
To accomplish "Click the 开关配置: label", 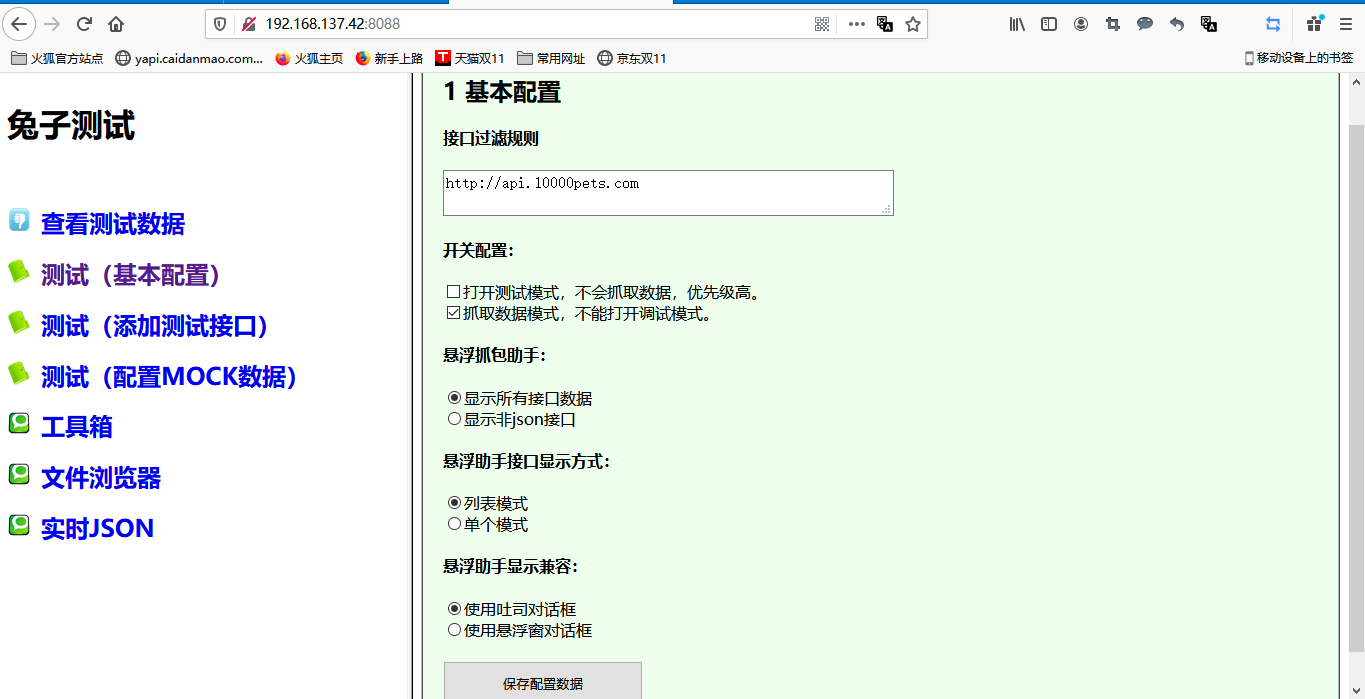I will point(479,250).
